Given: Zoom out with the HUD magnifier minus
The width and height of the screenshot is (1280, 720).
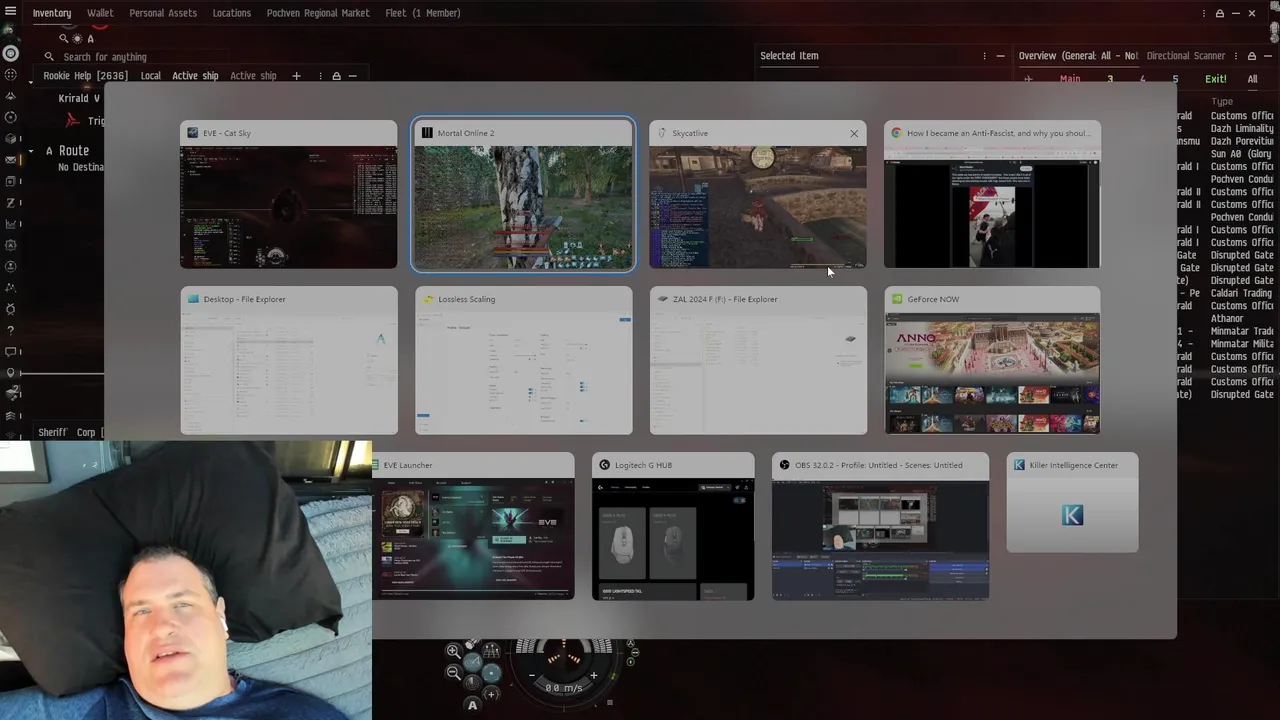Looking at the screenshot, I should coord(454,673).
